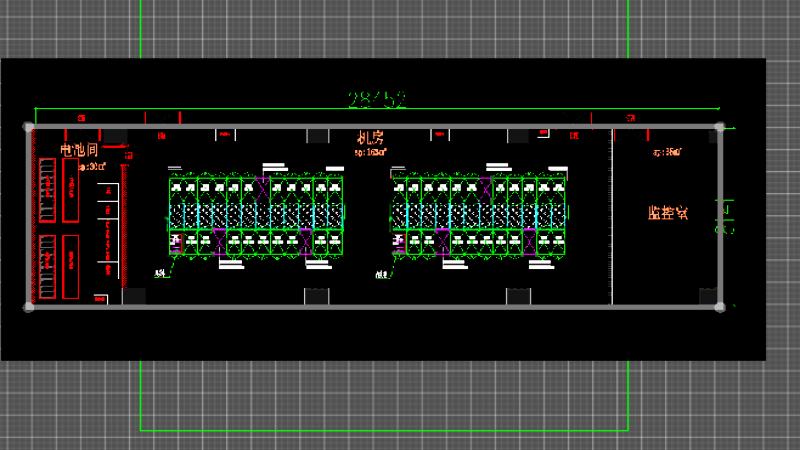The image size is (800, 450).
Task: Click the green vertical dimension at right wall
Action: click(x=727, y=215)
